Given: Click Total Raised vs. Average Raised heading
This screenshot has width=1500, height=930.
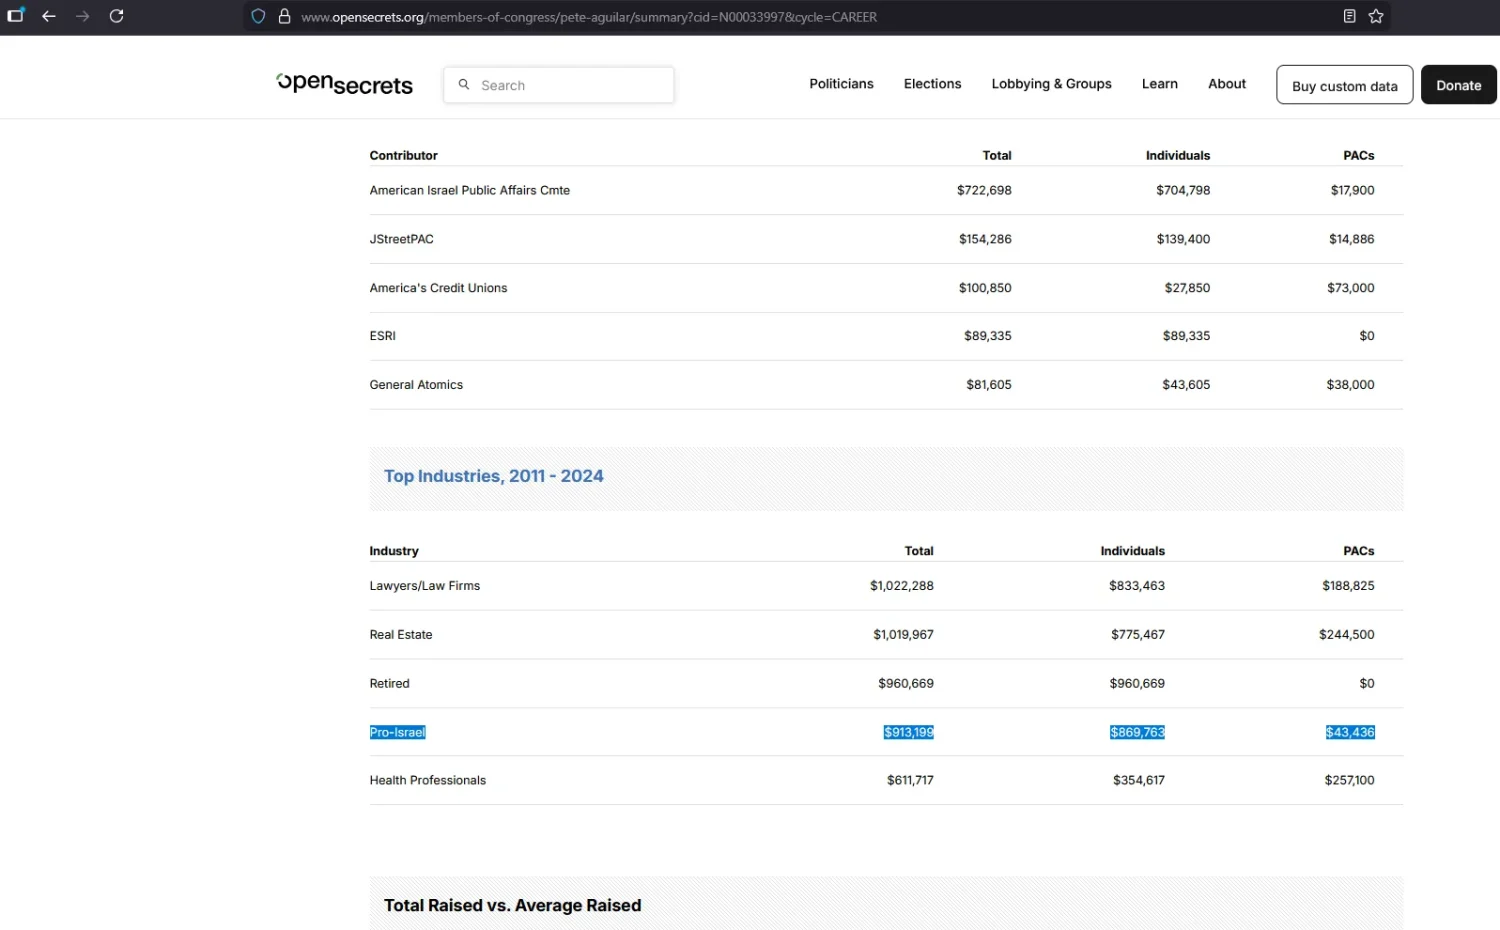Looking at the screenshot, I should click(x=512, y=905).
